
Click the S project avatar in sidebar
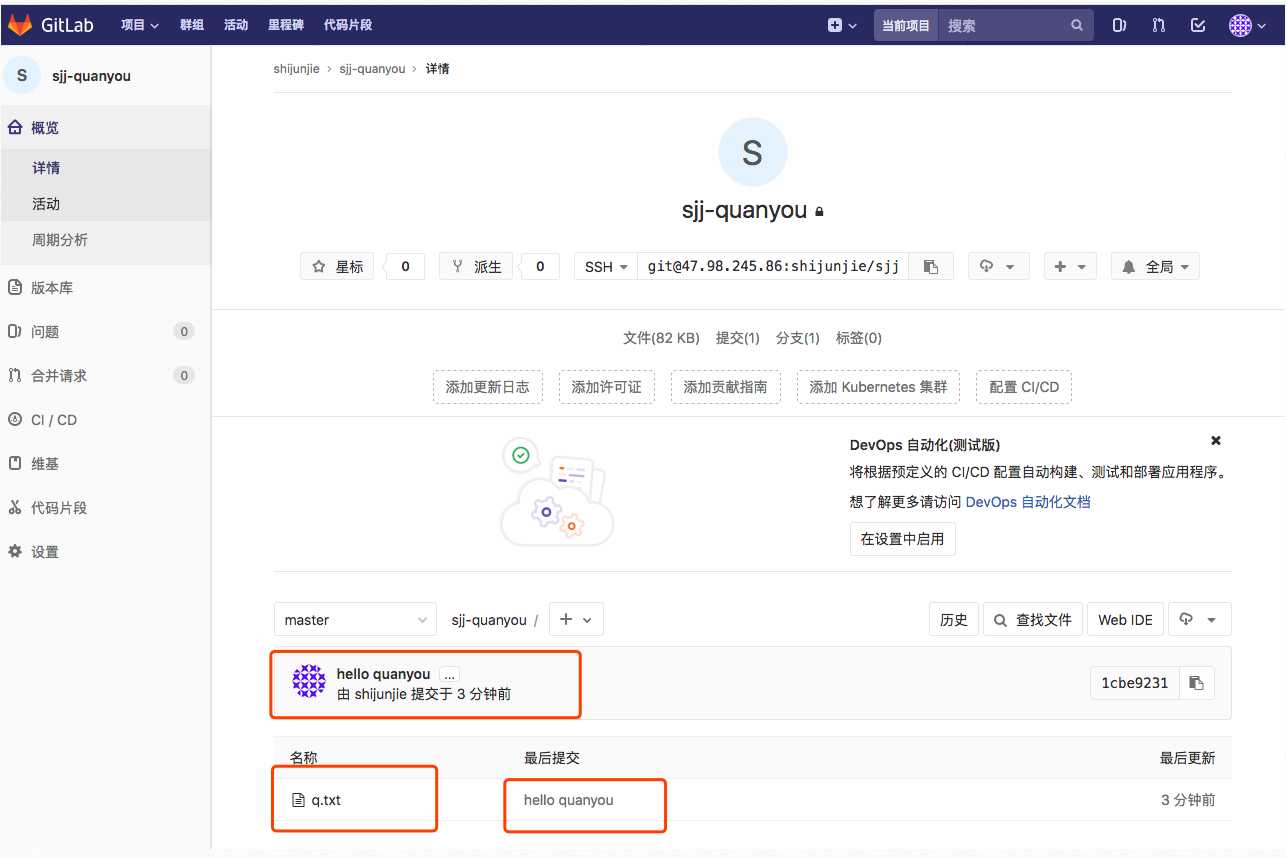22,75
